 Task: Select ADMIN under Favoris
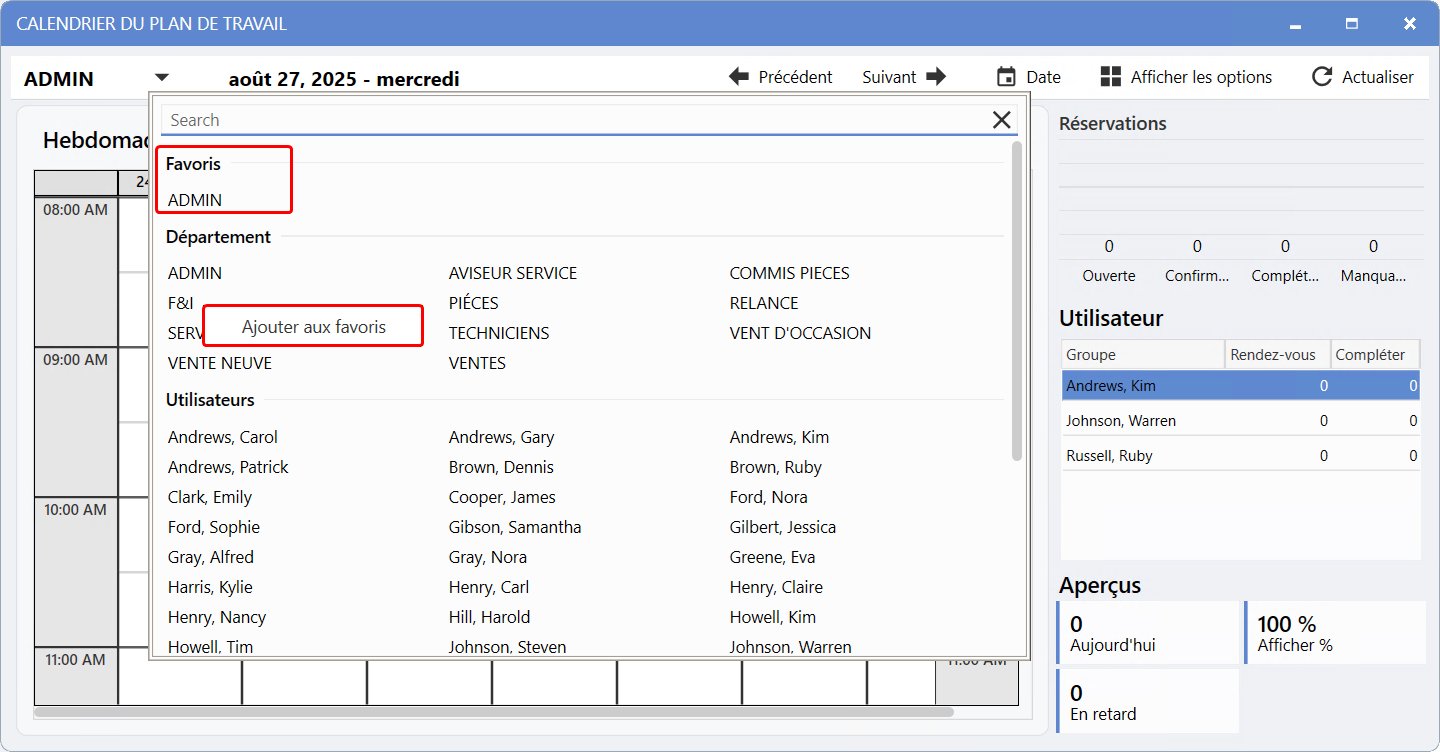click(x=195, y=200)
